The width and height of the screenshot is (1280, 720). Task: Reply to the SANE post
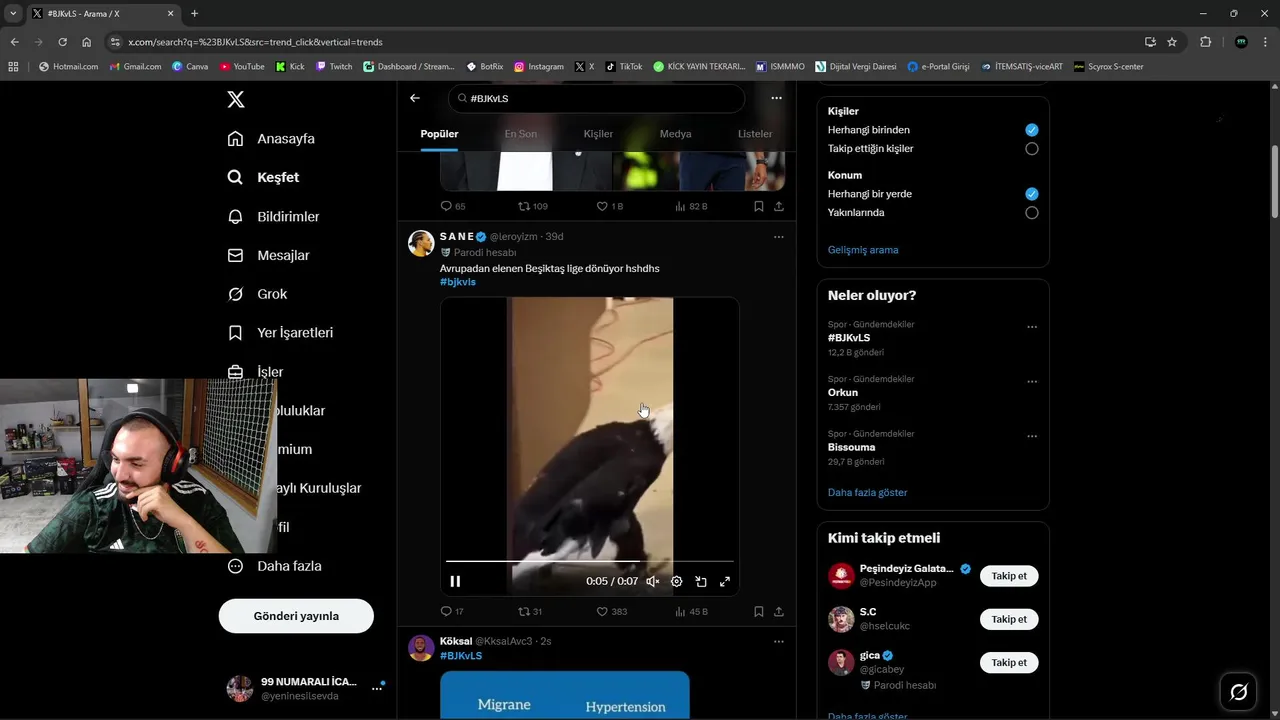pyautogui.click(x=452, y=611)
